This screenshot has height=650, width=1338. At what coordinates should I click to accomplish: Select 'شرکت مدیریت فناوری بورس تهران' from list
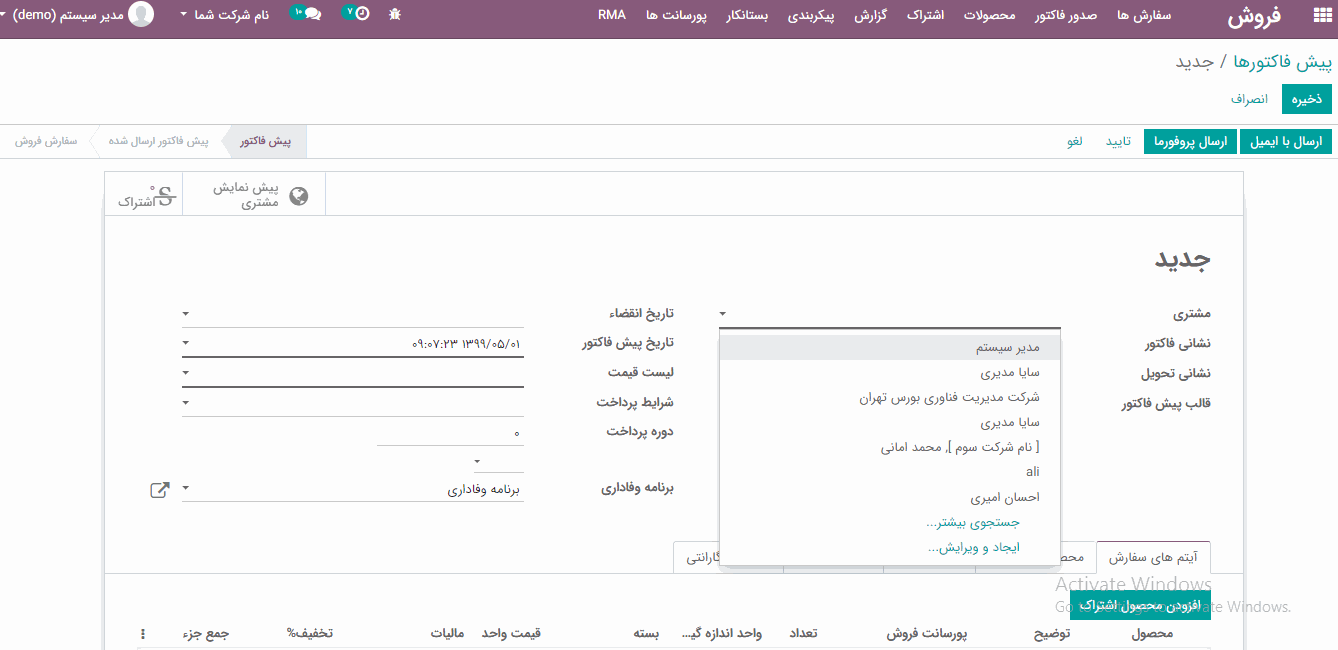tap(948, 398)
